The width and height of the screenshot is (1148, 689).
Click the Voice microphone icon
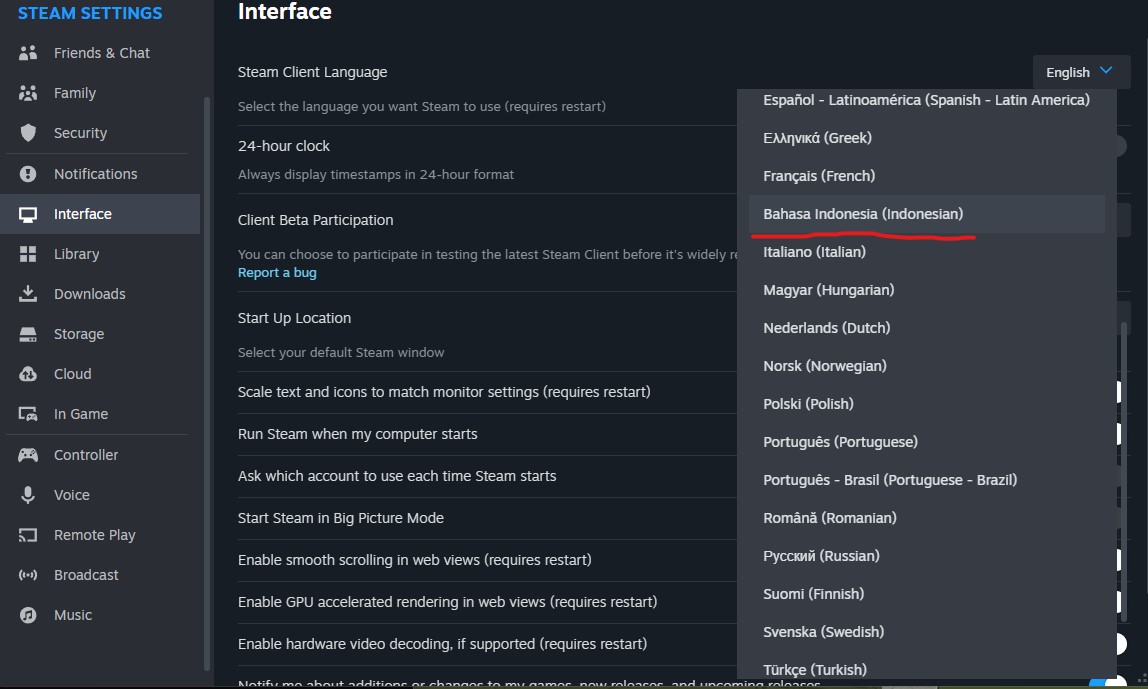click(28, 495)
